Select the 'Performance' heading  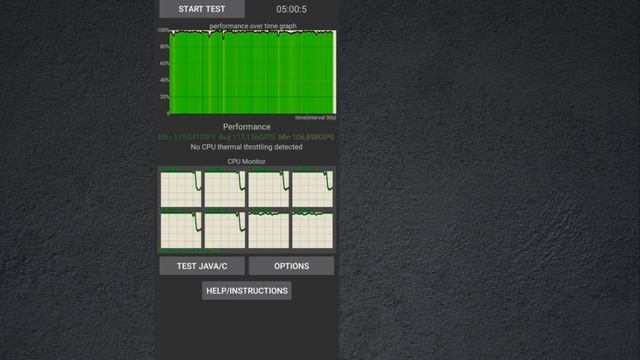[247, 127]
